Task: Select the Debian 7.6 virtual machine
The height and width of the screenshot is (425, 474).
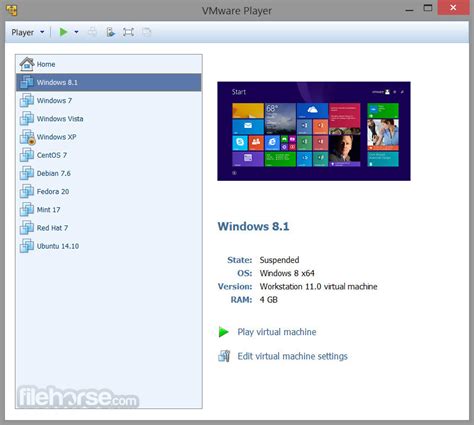Action: click(x=109, y=173)
